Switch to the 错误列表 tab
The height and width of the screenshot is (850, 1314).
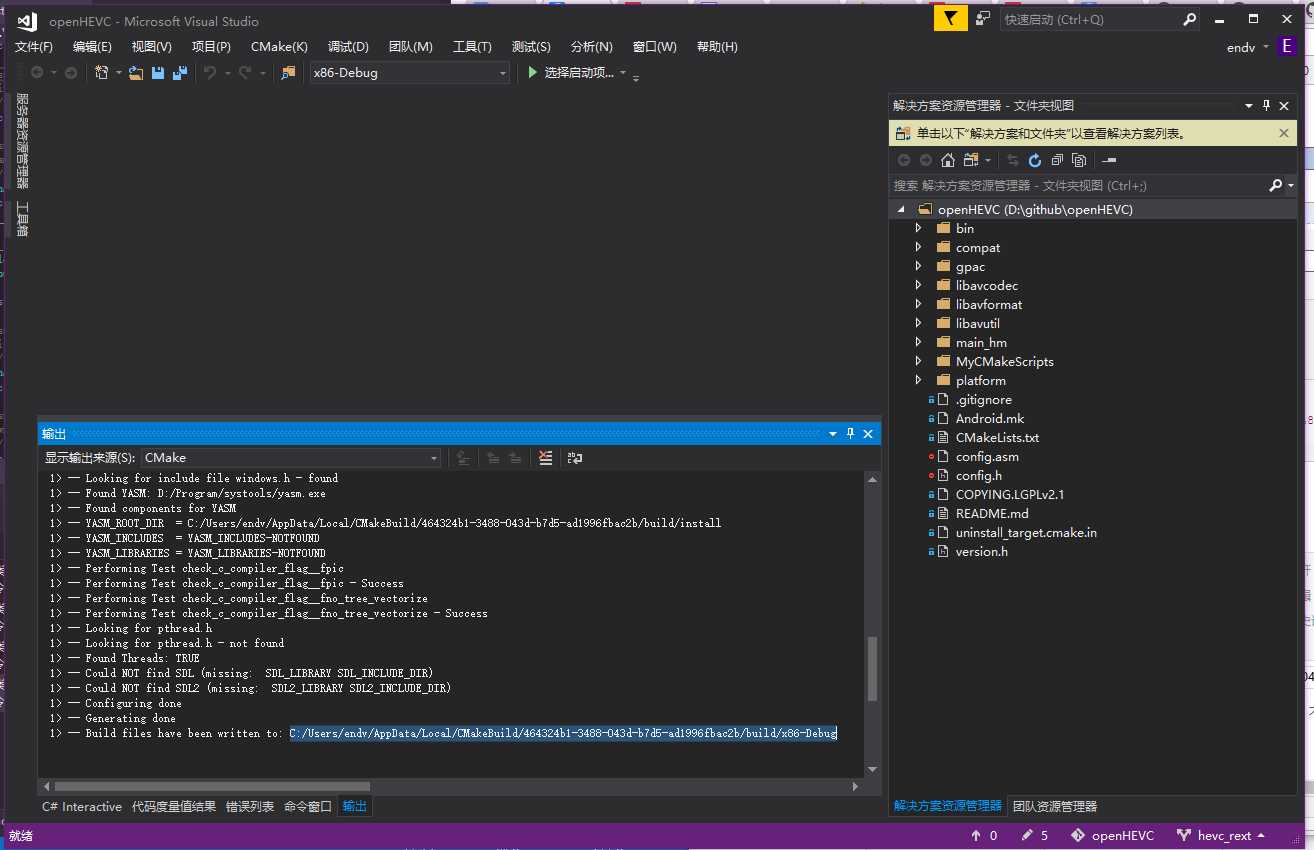click(x=249, y=807)
